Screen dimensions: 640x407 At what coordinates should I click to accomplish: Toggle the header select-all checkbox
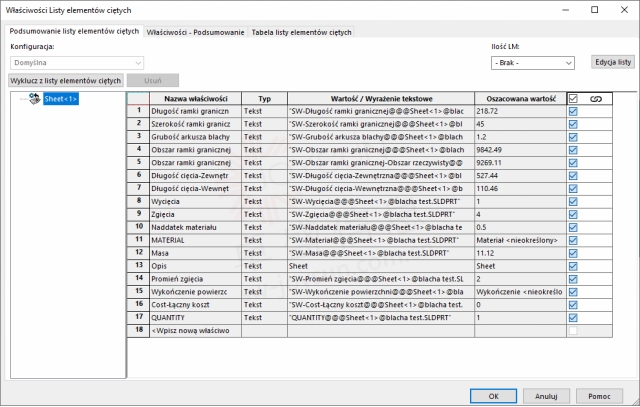[573, 98]
